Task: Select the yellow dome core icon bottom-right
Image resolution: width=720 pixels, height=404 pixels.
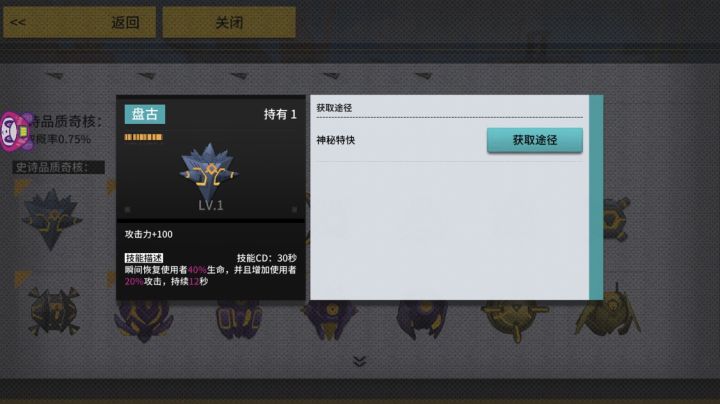Action: [608, 312]
